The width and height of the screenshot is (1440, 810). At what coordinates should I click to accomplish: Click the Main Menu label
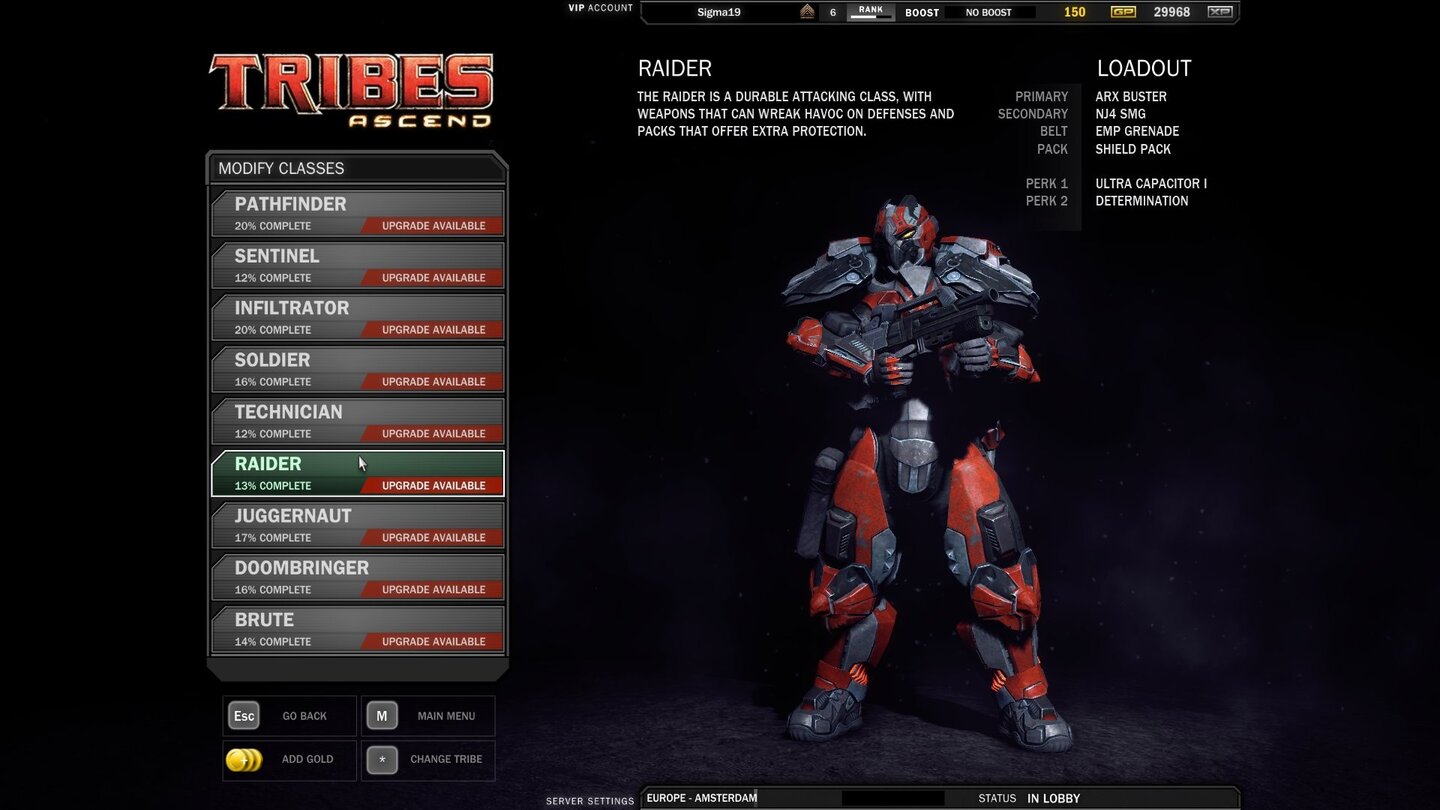coord(446,716)
